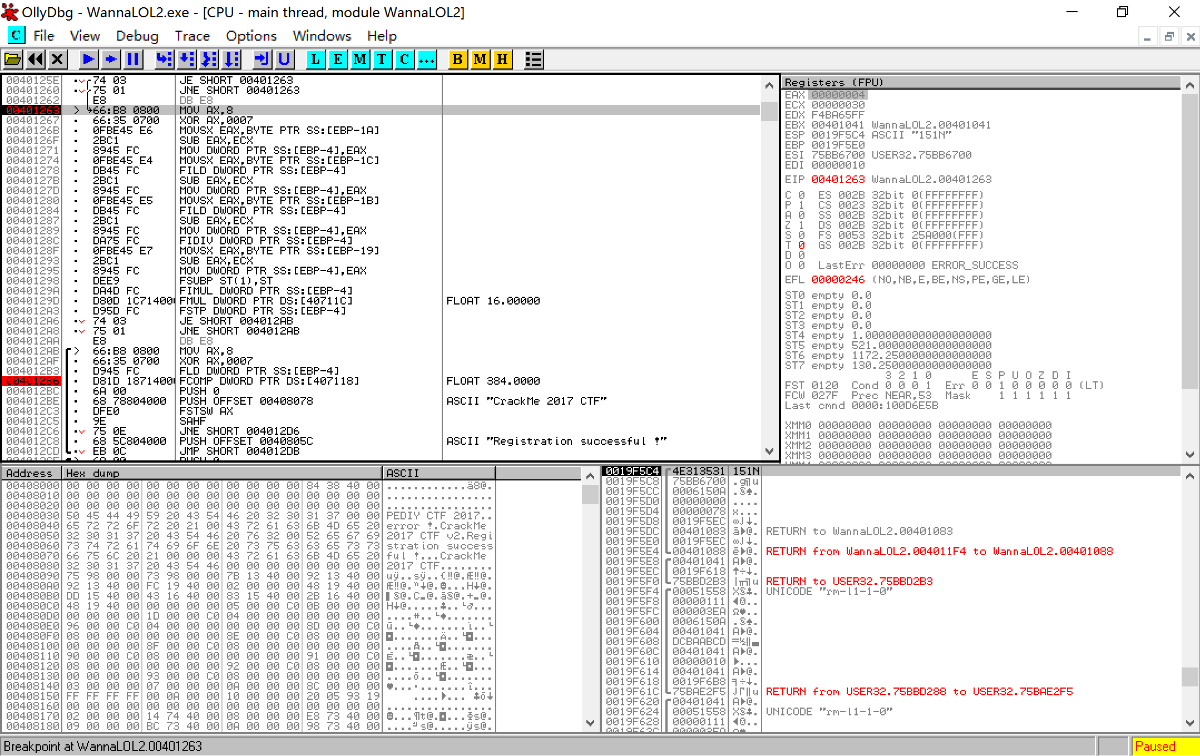The image size is (1200, 756).
Task: Show memory breakpoints with the yellow M icon
Action: [x=480, y=60]
